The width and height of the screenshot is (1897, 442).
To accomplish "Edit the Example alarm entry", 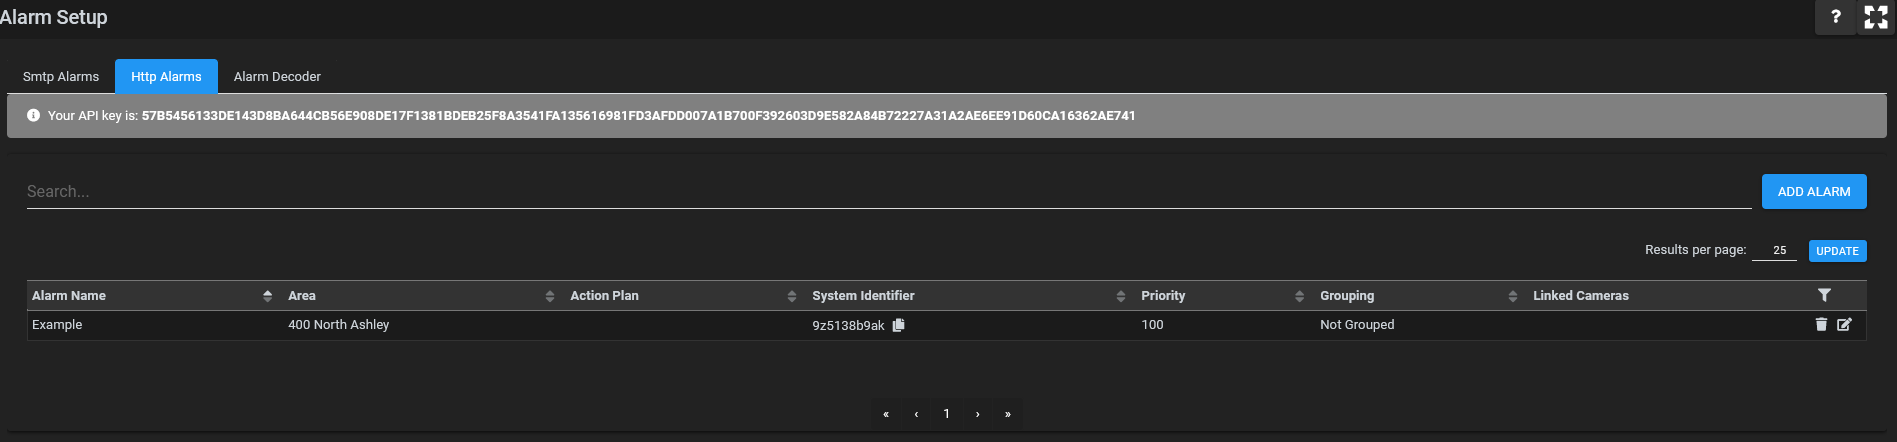I will pyautogui.click(x=1844, y=324).
